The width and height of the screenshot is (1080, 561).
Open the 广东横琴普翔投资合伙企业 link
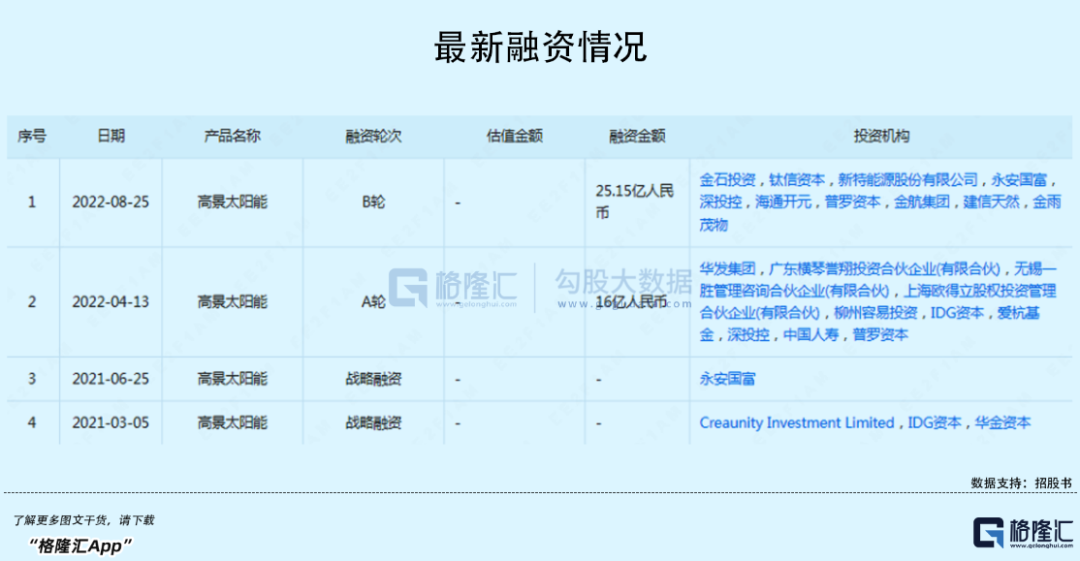coord(884,269)
